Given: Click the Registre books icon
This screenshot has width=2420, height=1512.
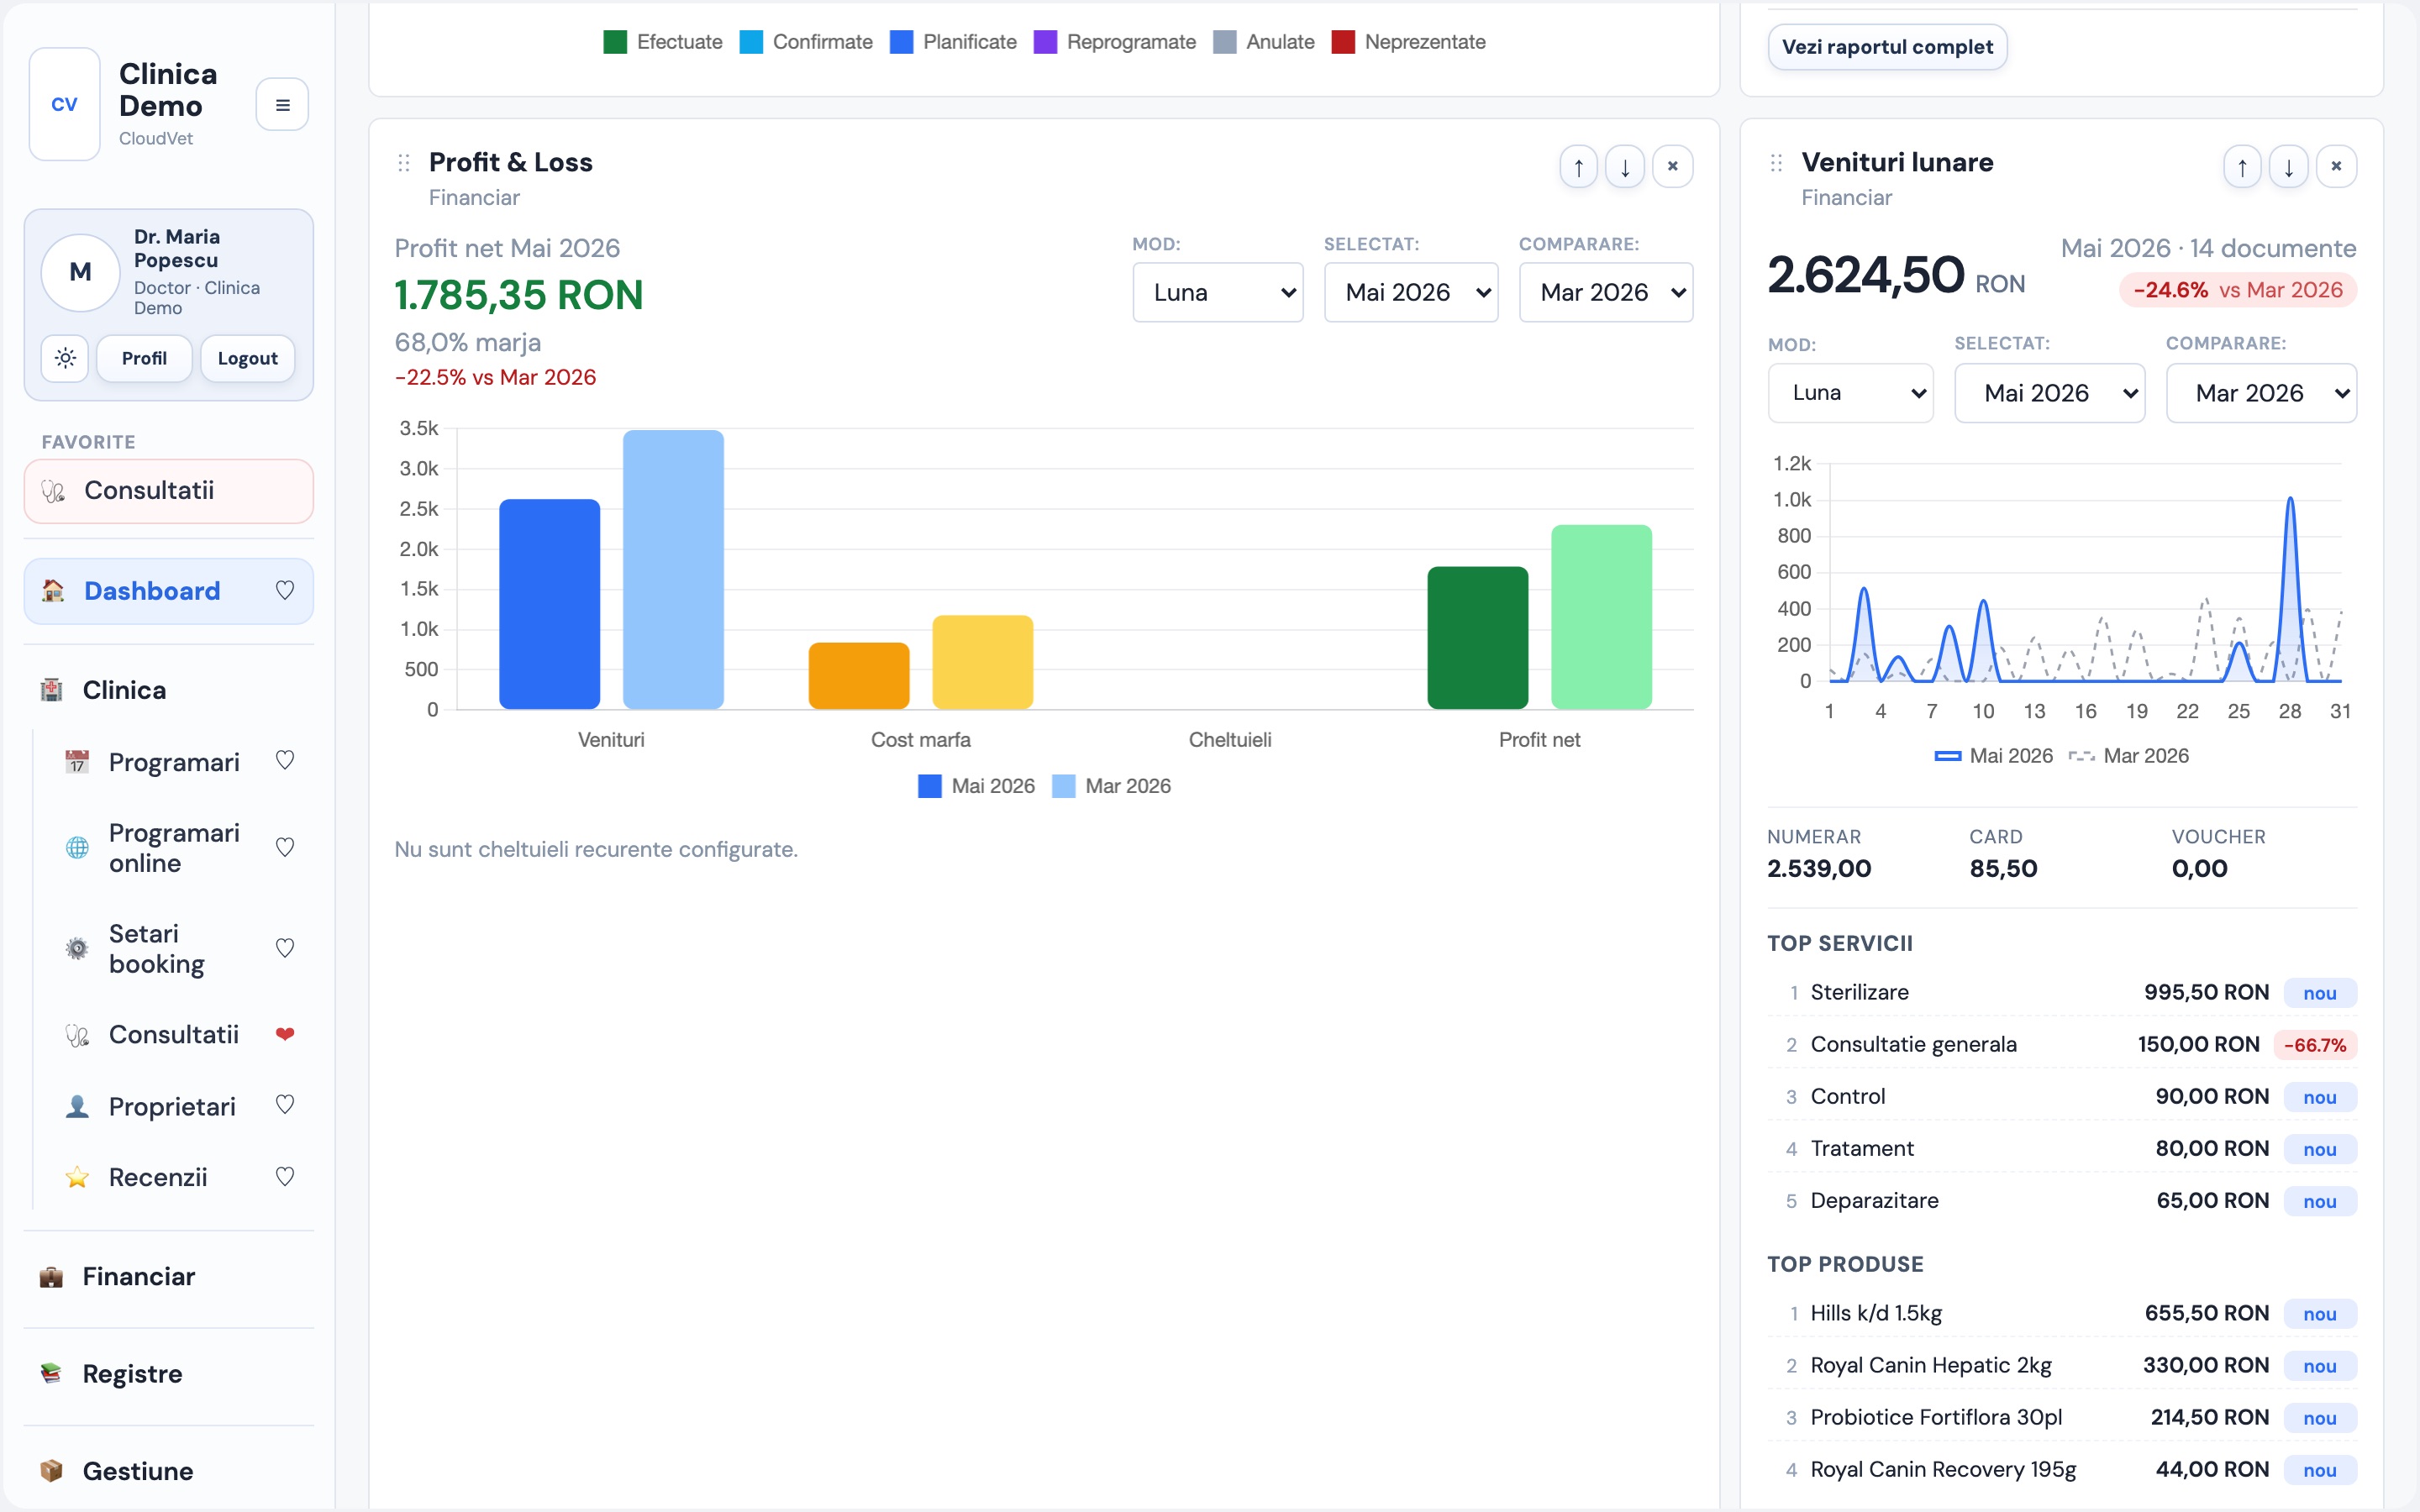Looking at the screenshot, I should click(x=51, y=1374).
